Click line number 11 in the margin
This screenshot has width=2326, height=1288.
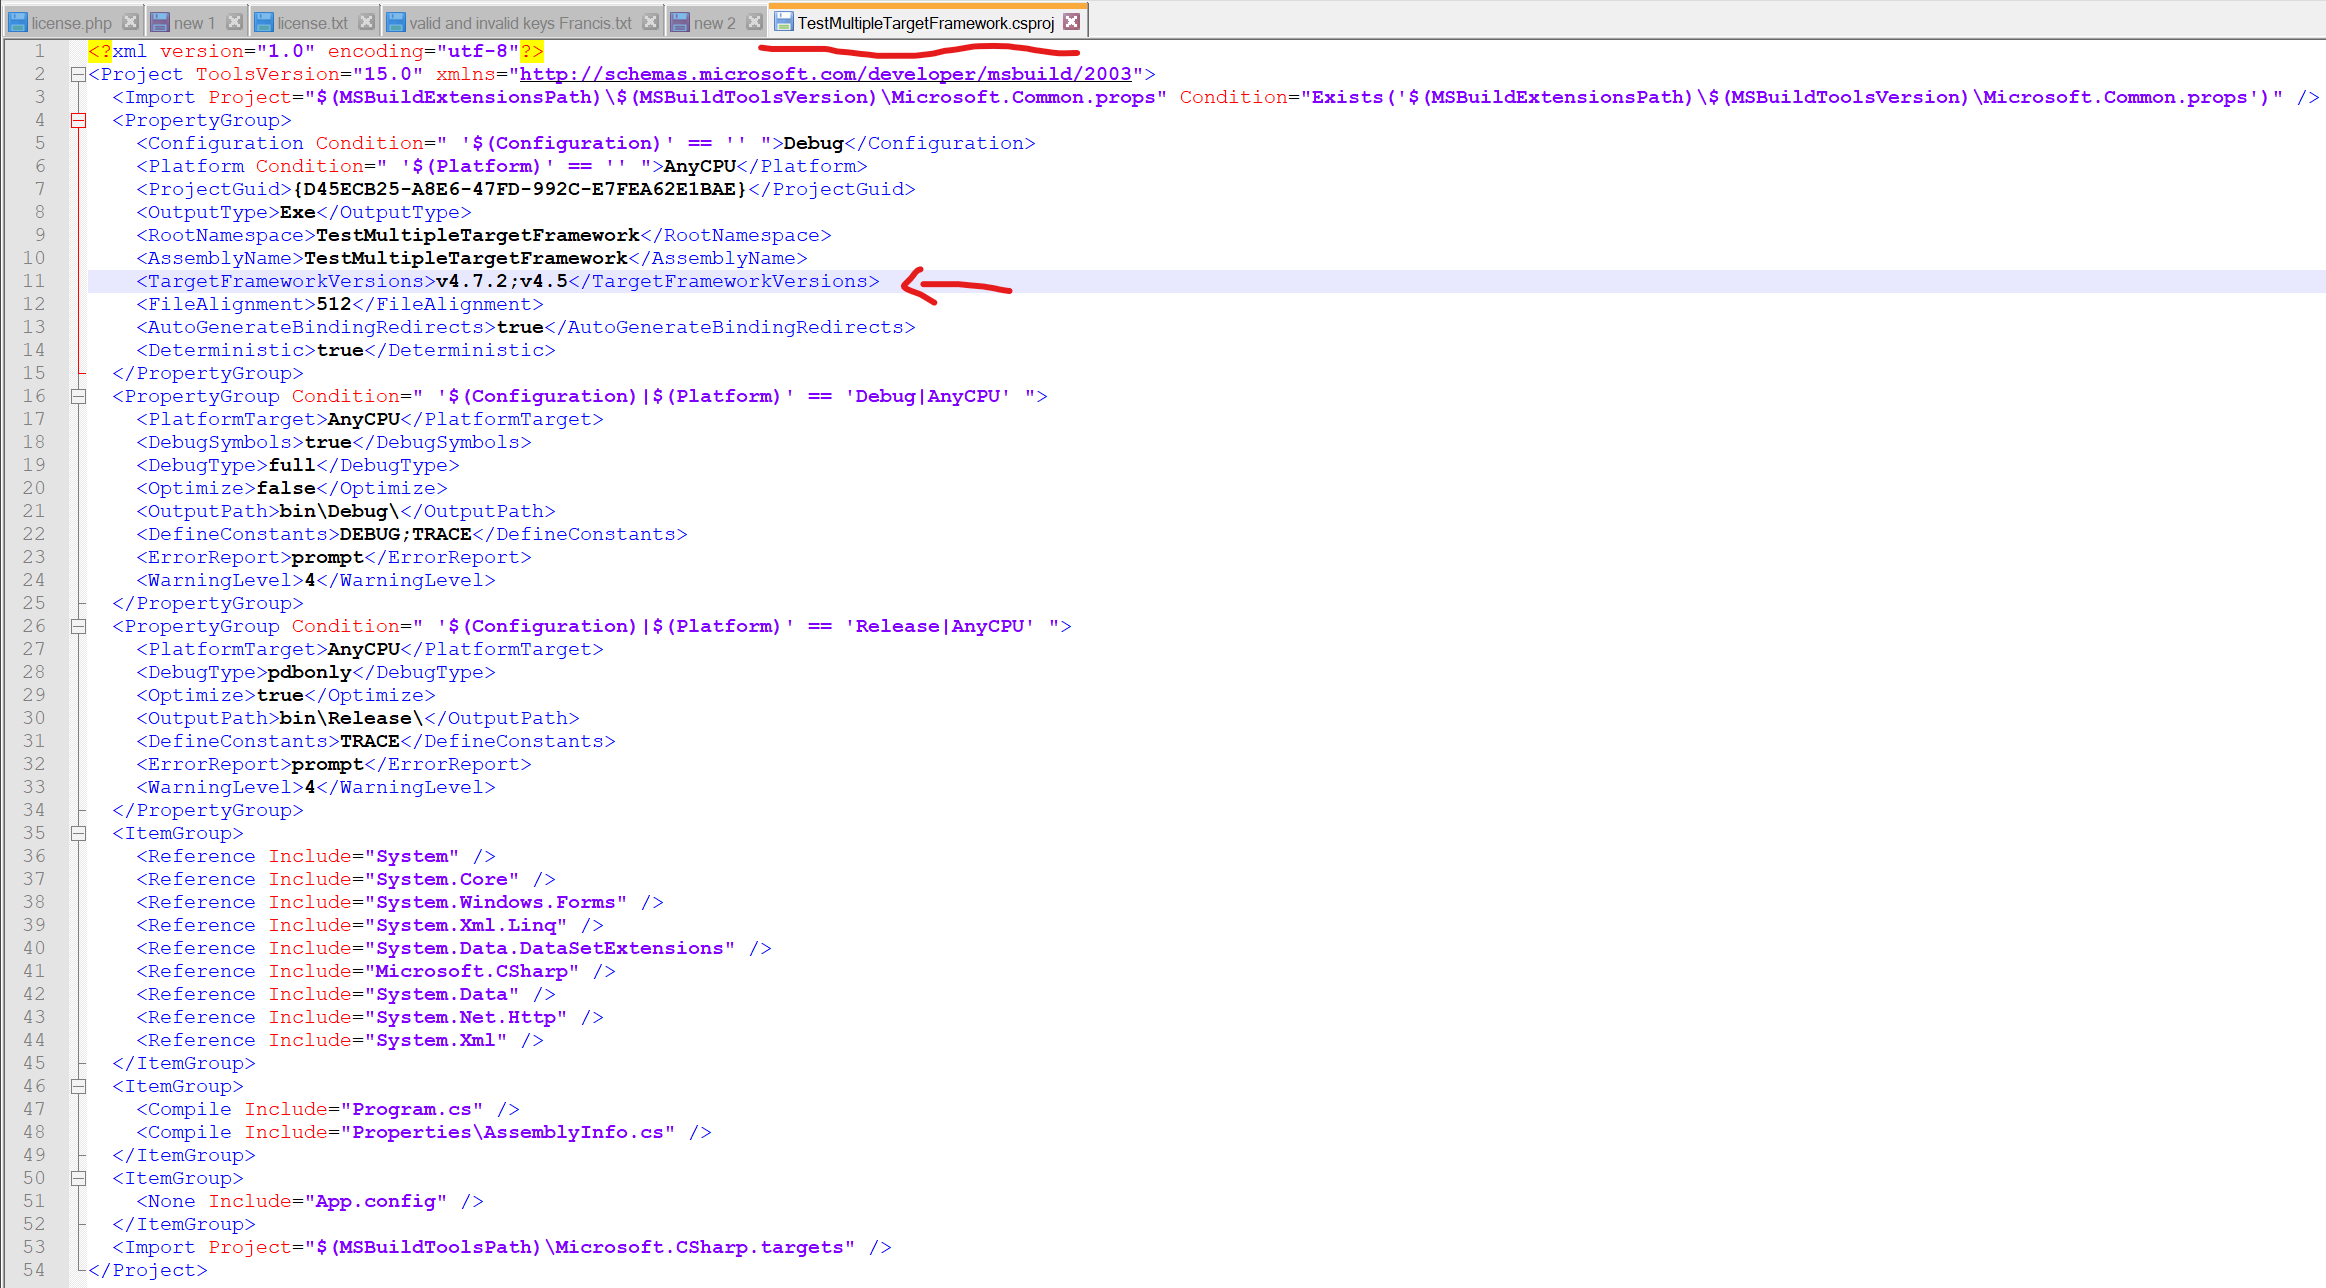click(34, 281)
